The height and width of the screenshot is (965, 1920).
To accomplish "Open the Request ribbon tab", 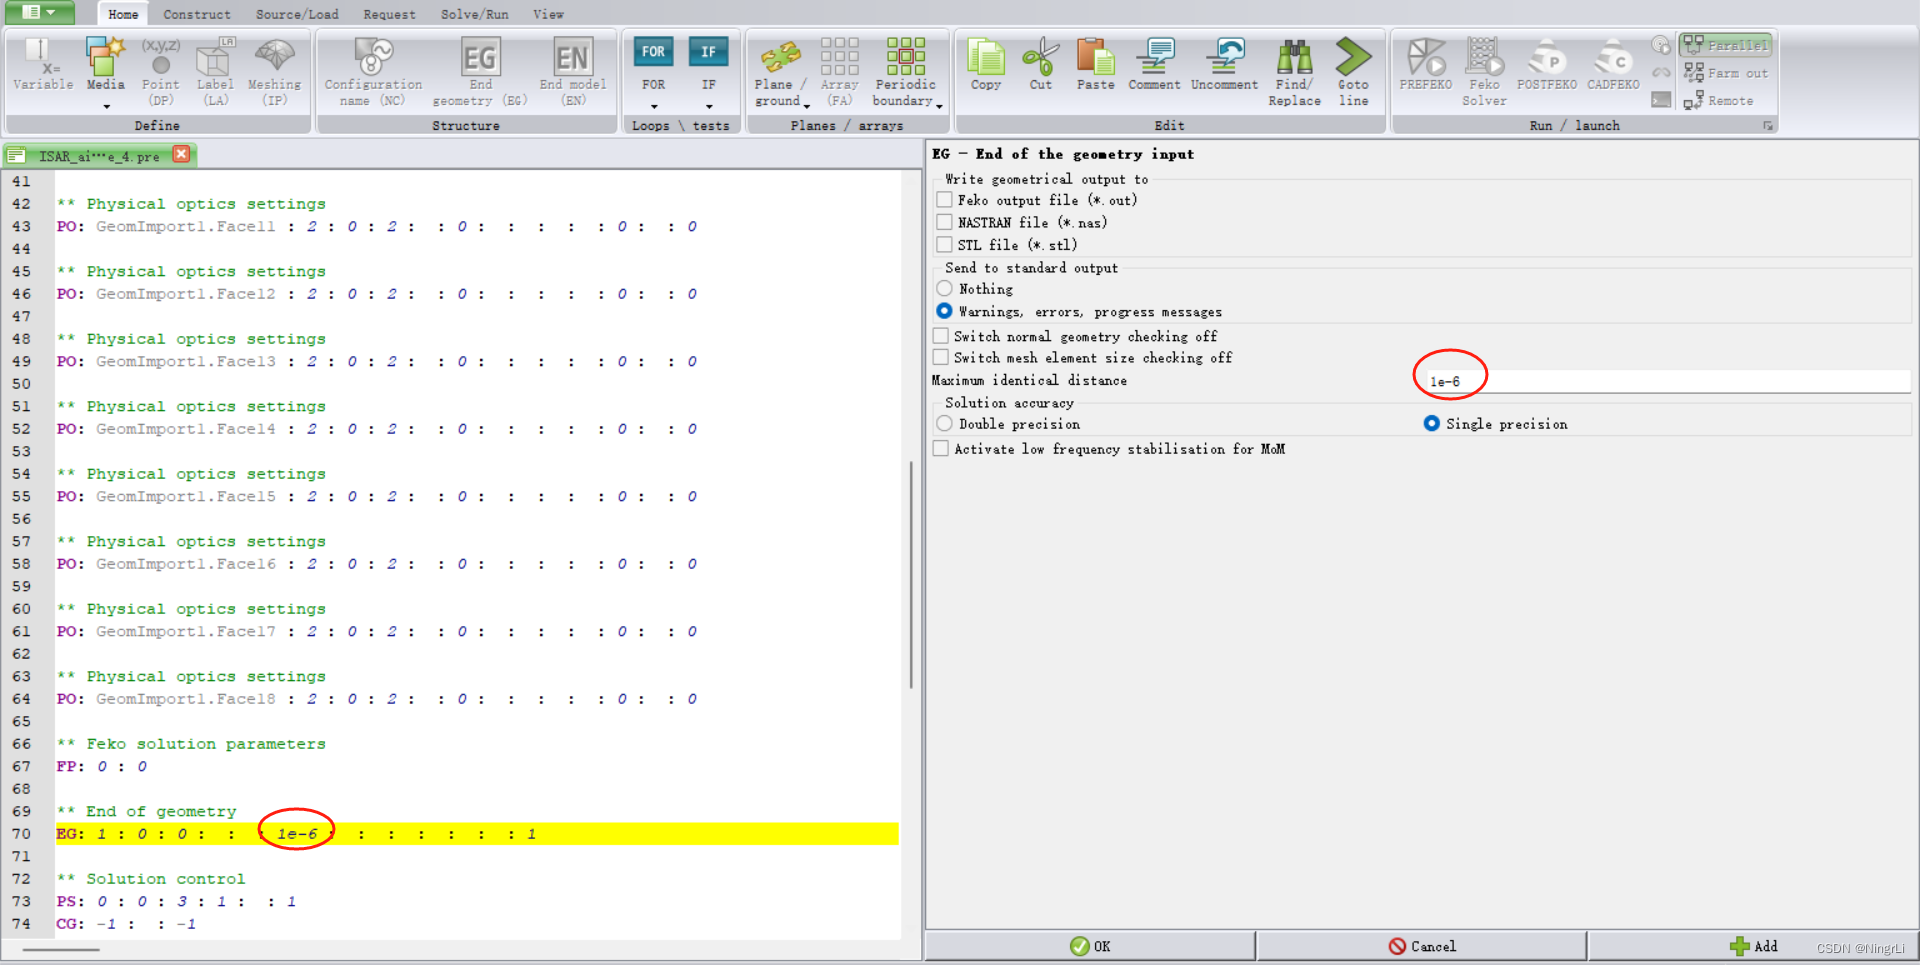I will tap(389, 14).
